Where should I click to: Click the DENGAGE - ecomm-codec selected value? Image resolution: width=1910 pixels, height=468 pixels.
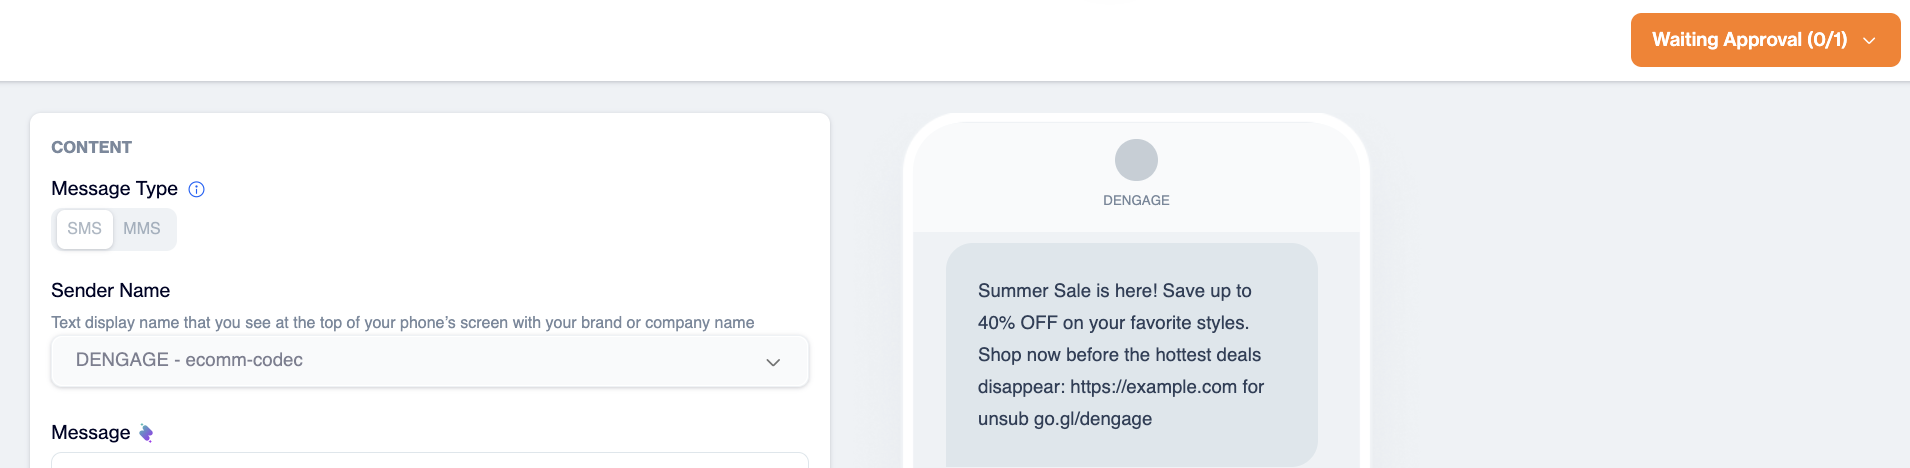pyautogui.click(x=189, y=360)
